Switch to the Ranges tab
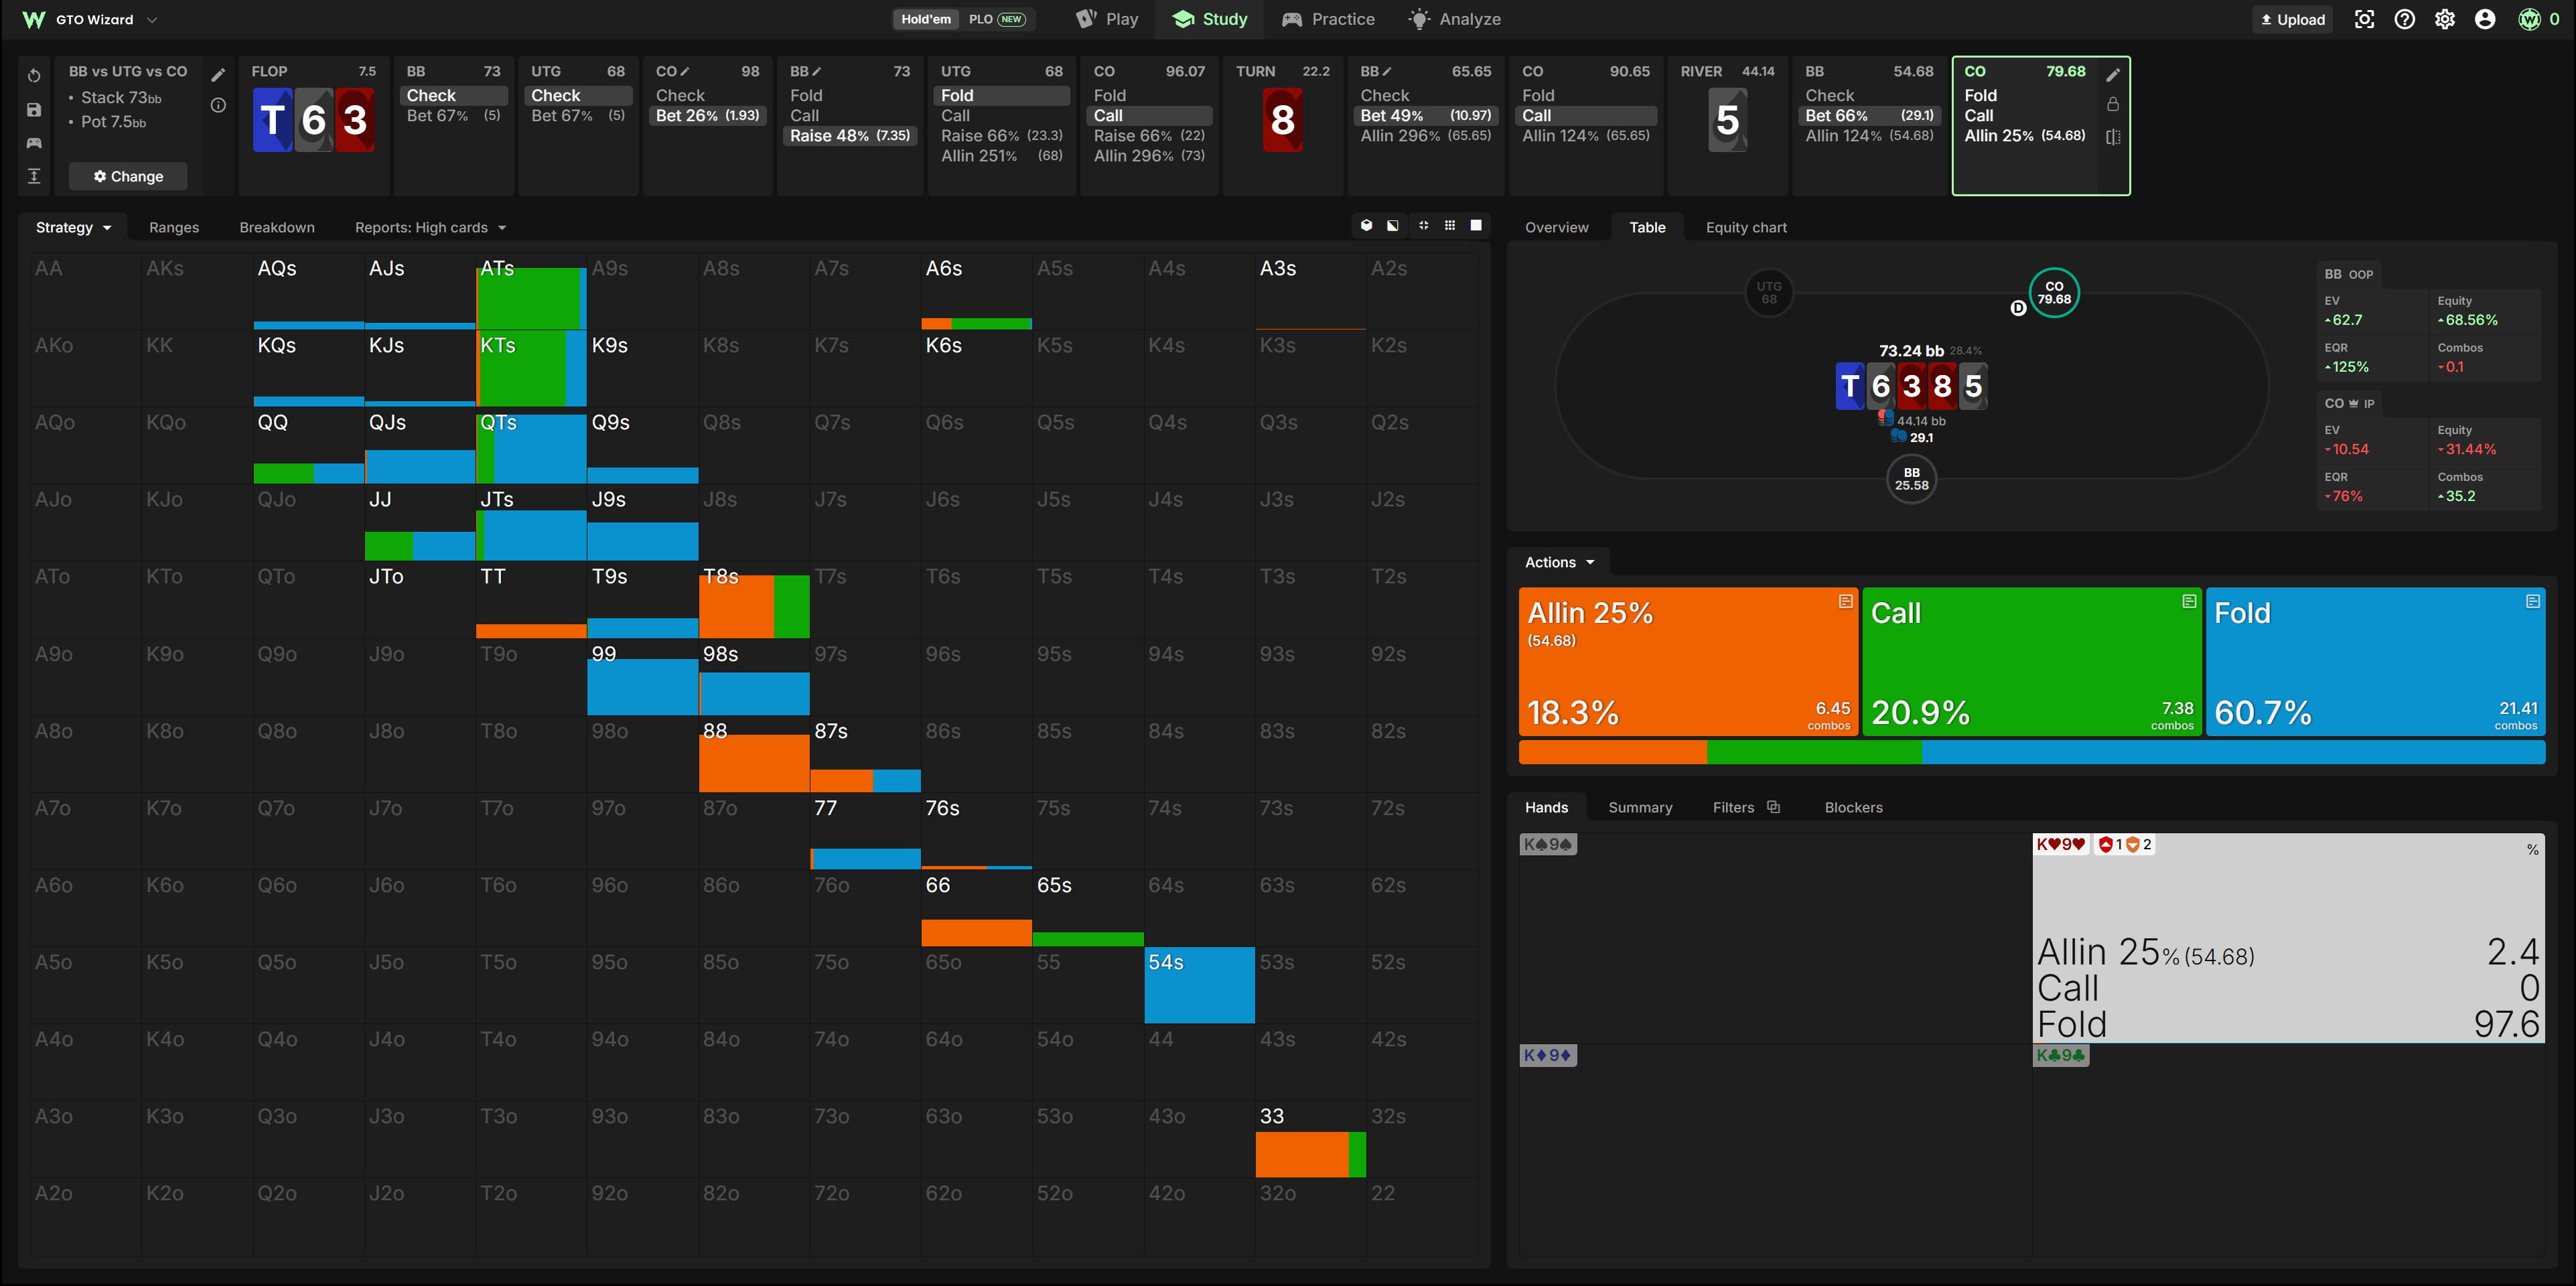 [174, 227]
